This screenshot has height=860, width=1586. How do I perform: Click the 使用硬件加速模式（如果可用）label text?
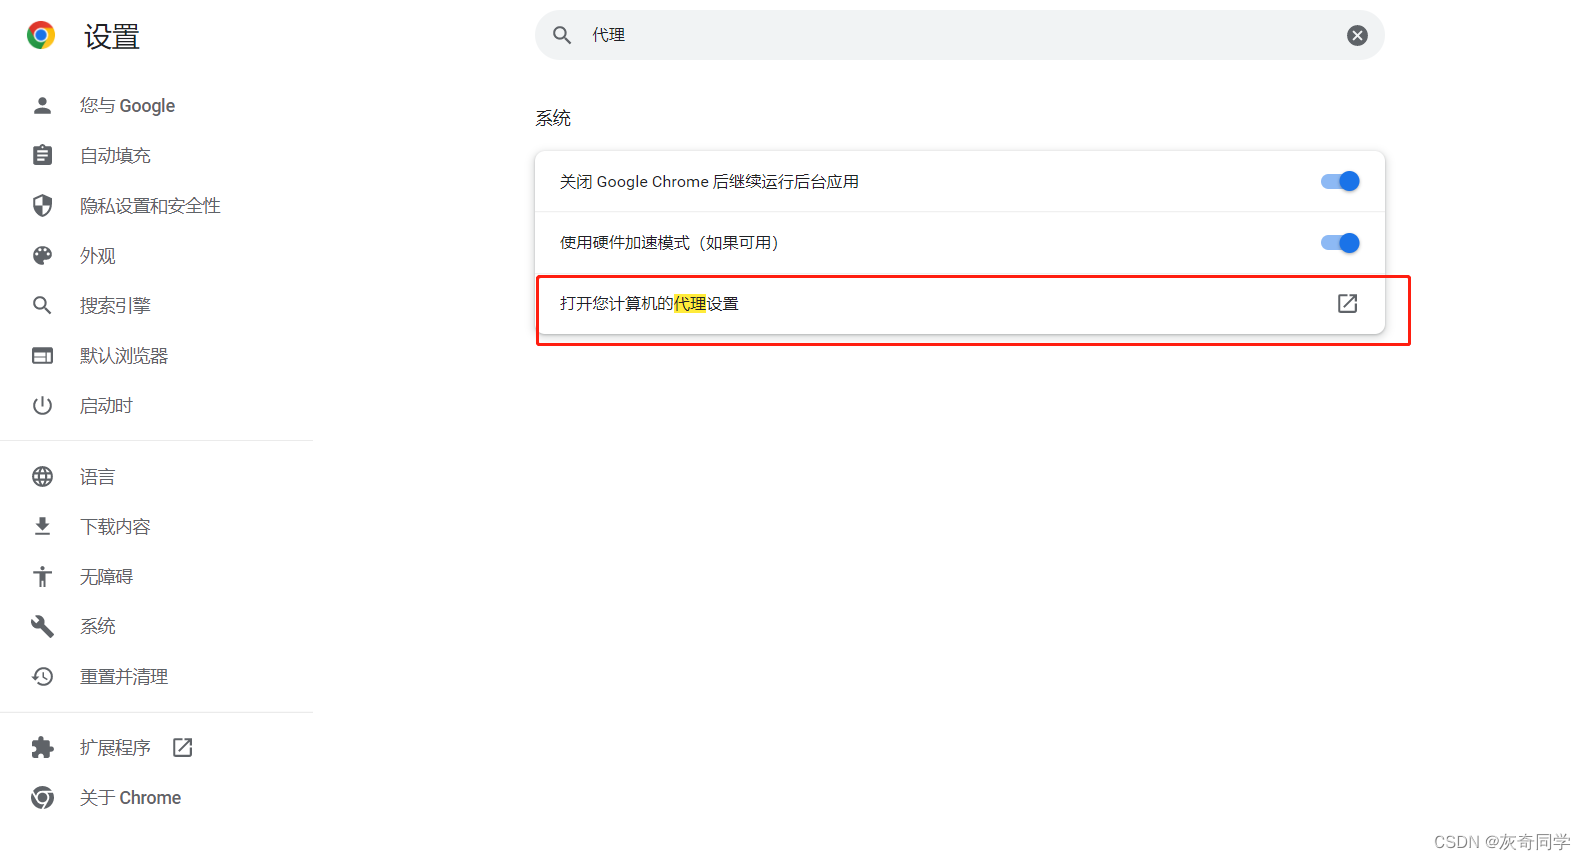point(669,243)
